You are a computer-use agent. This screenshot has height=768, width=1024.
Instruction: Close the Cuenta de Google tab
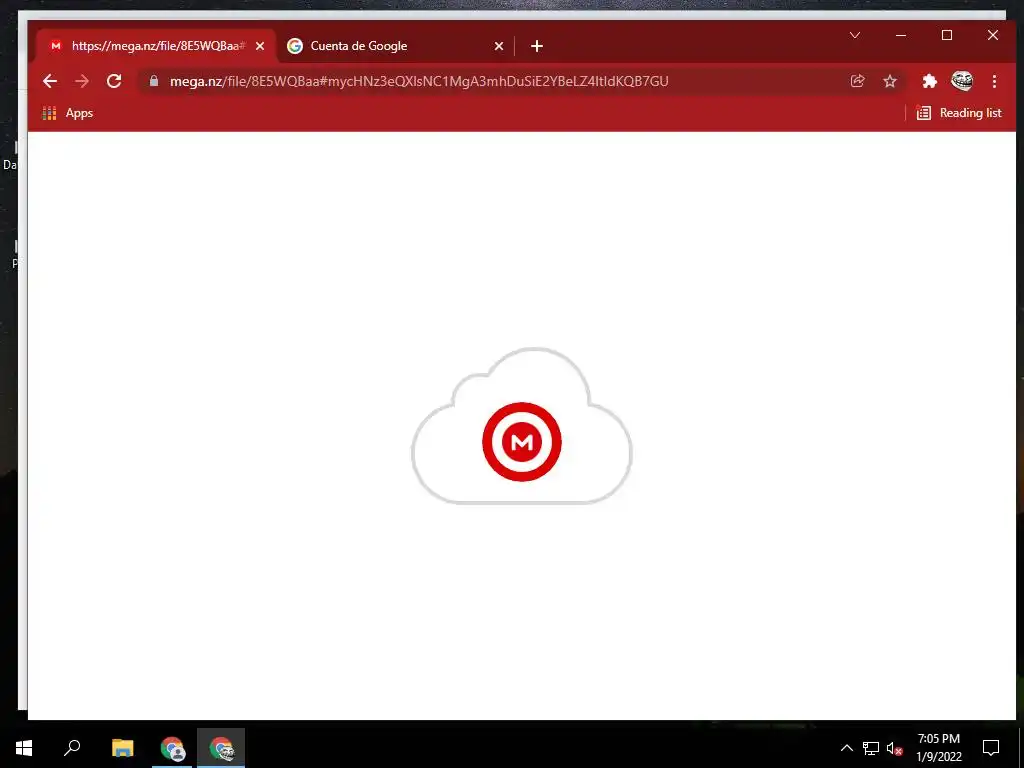tap(499, 46)
